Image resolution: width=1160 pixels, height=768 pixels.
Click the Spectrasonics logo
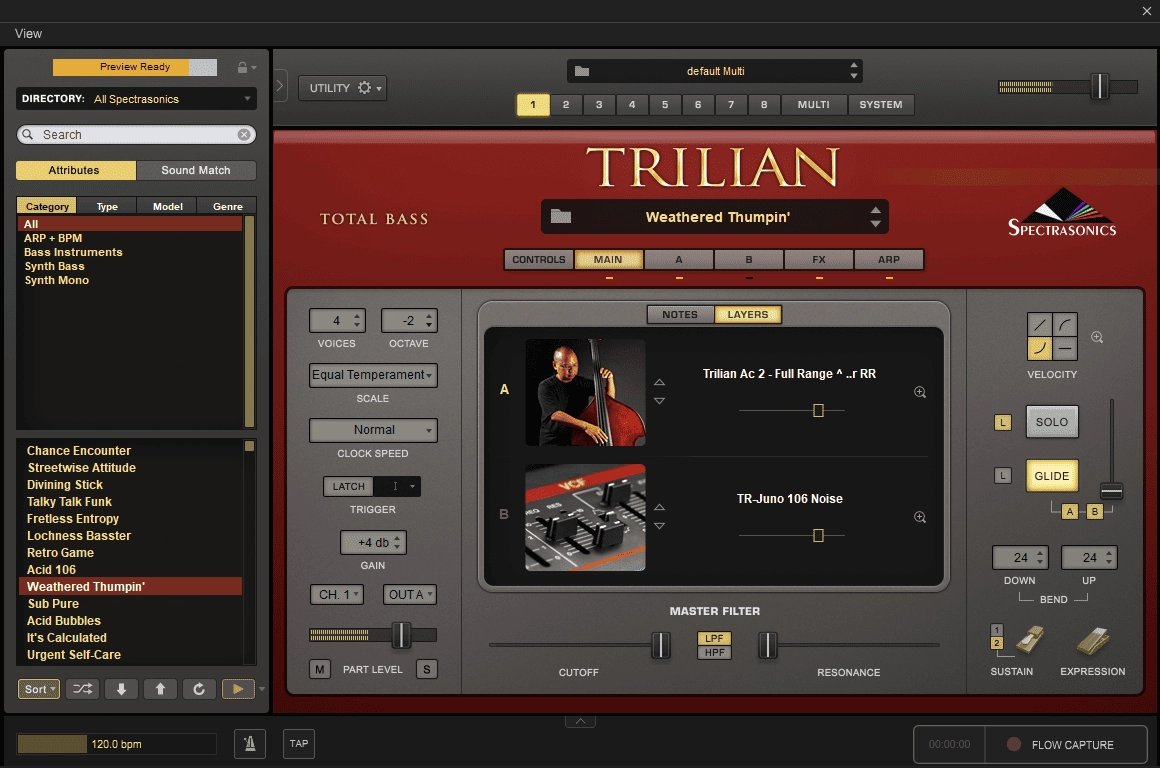coord(1062,213)
